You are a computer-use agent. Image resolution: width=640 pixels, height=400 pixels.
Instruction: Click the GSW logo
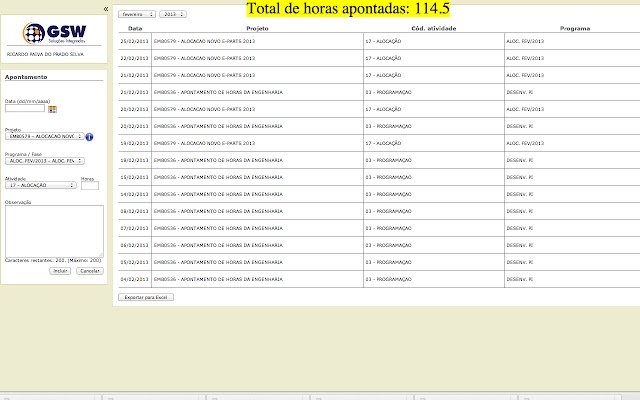point(54,33)
